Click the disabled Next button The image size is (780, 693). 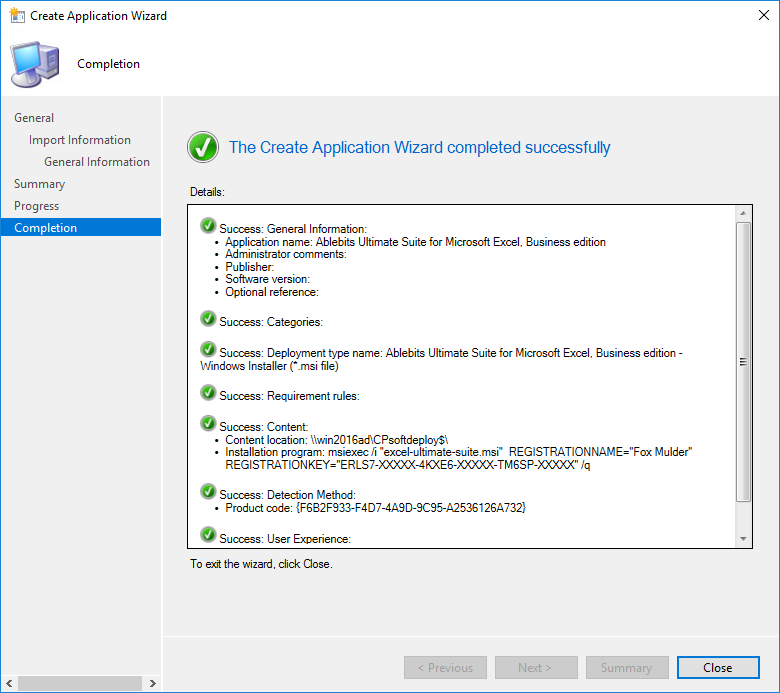point(536,667)
